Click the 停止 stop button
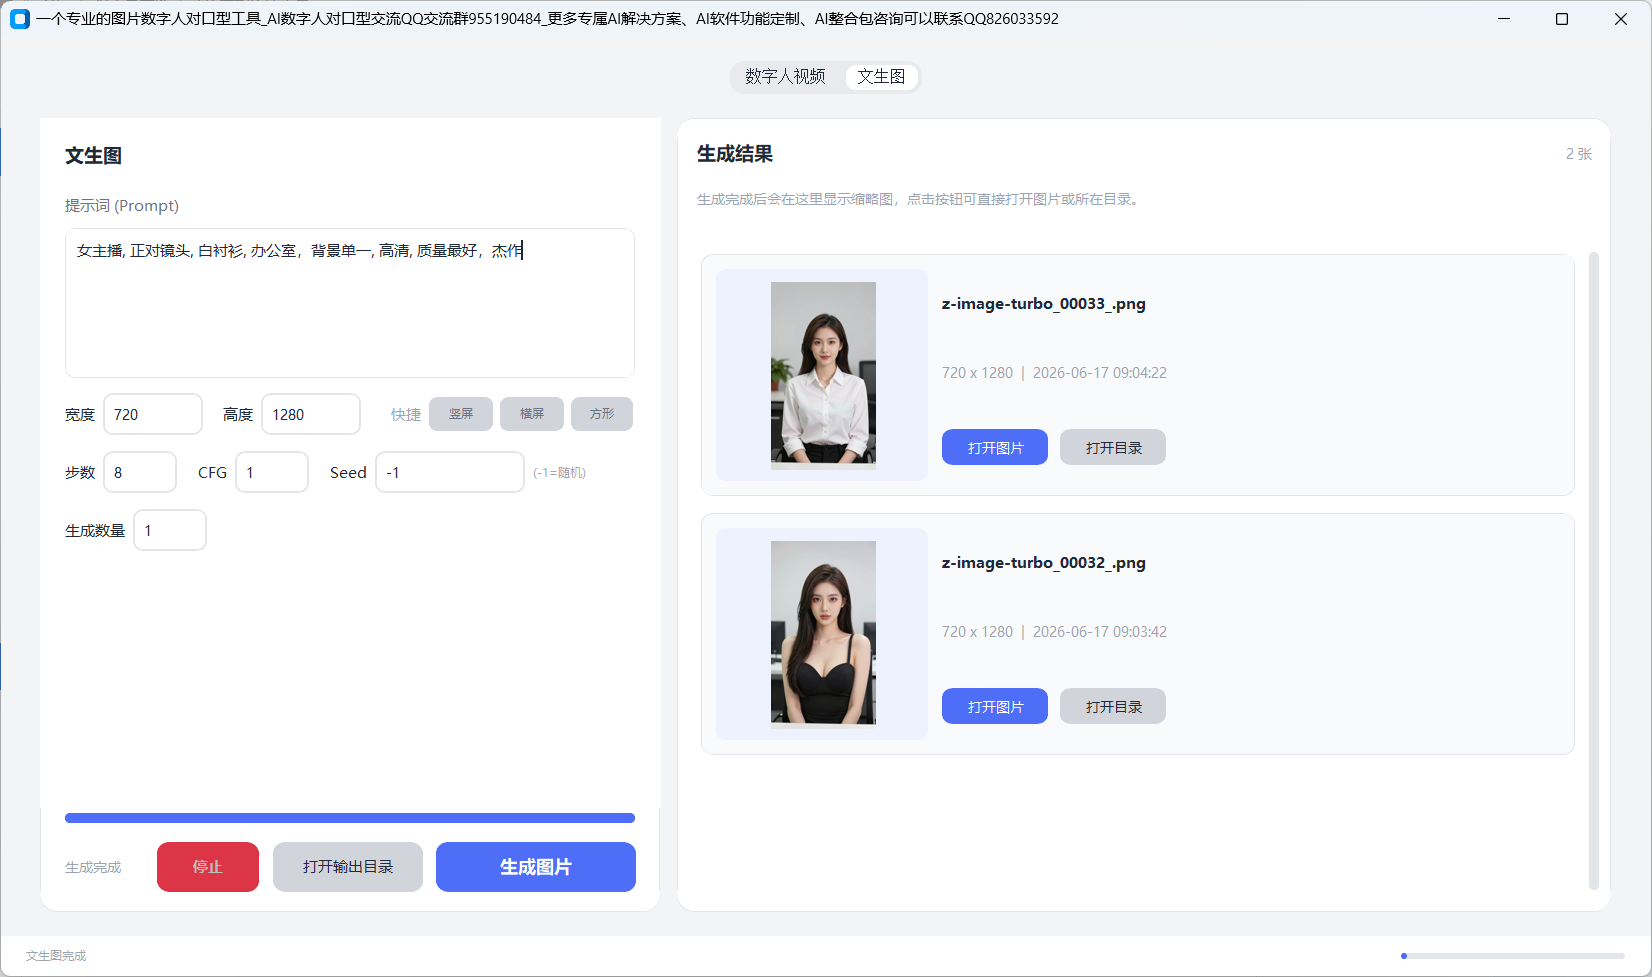The image size is (1652, 977). [x=208, y=867]
